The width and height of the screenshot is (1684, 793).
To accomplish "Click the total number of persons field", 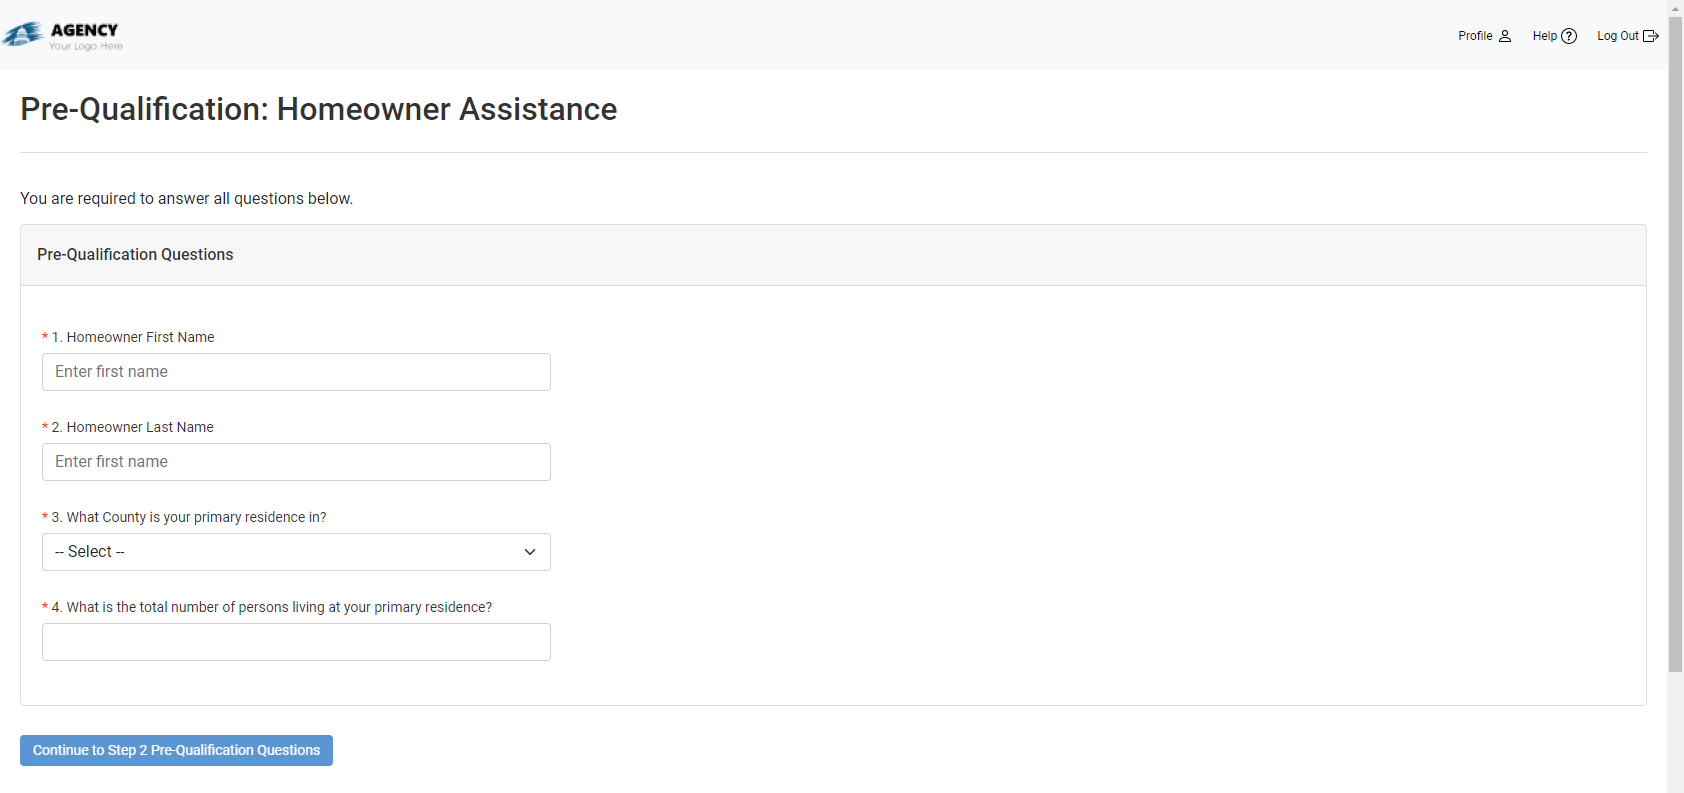I will [x=296, y=642].
